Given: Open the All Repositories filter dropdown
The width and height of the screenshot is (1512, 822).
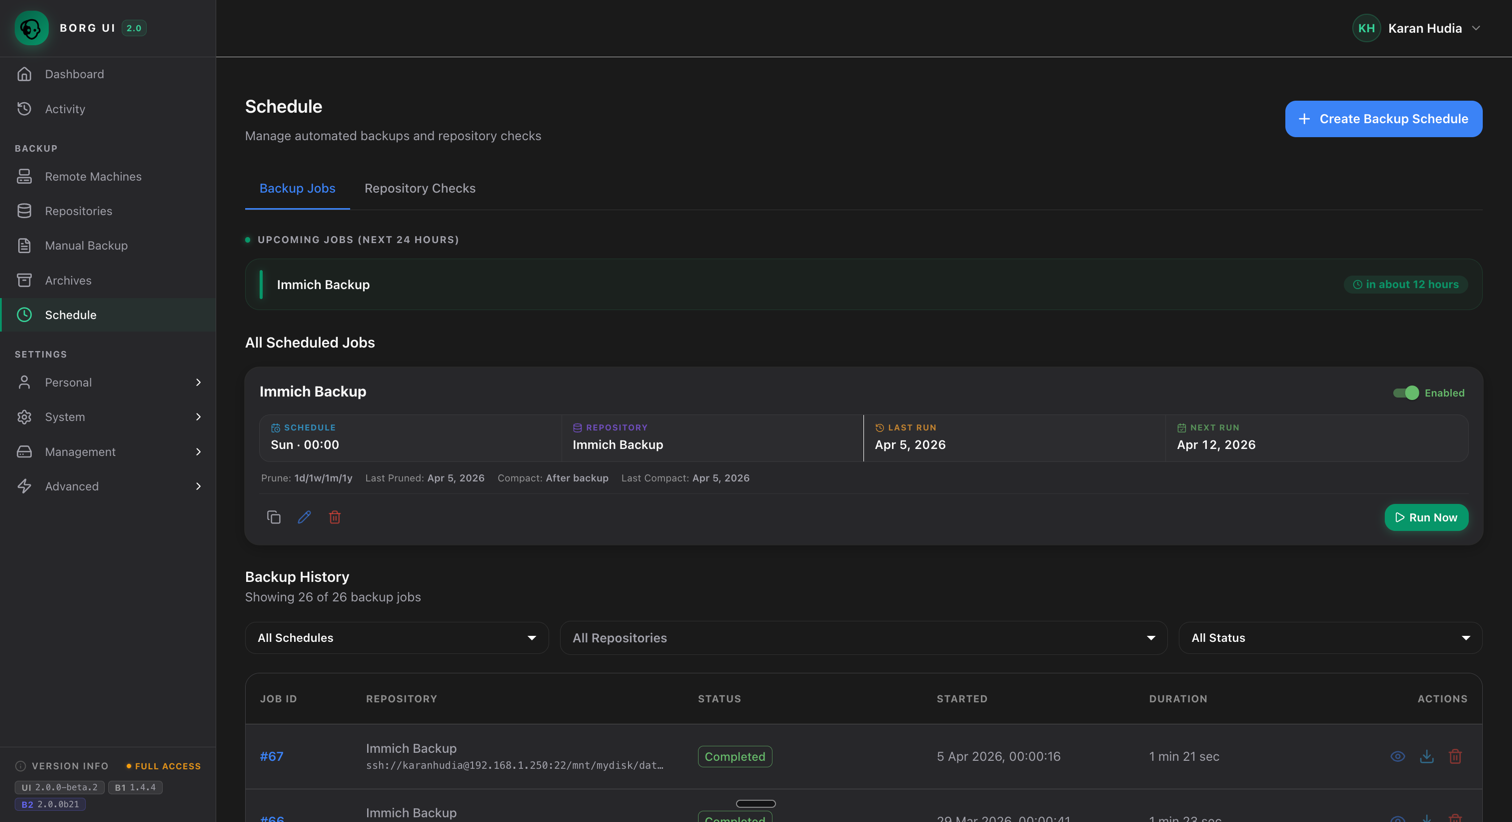Looking at the screenshot, I should (x=864, y=638).
